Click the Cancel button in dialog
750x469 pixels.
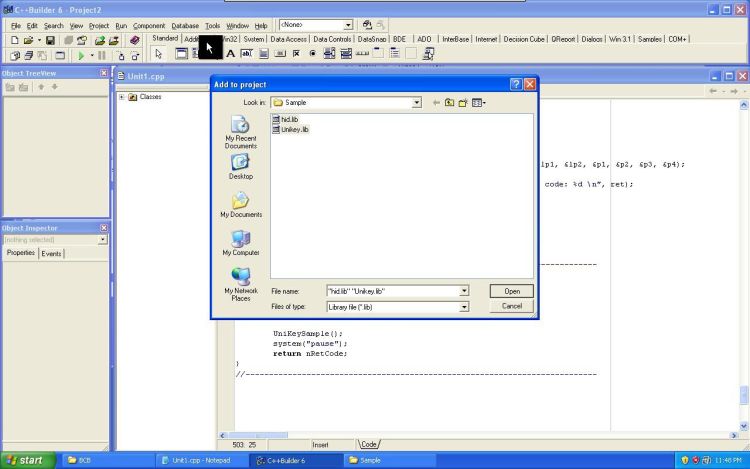pyautogui.click(x=511, y=306)
